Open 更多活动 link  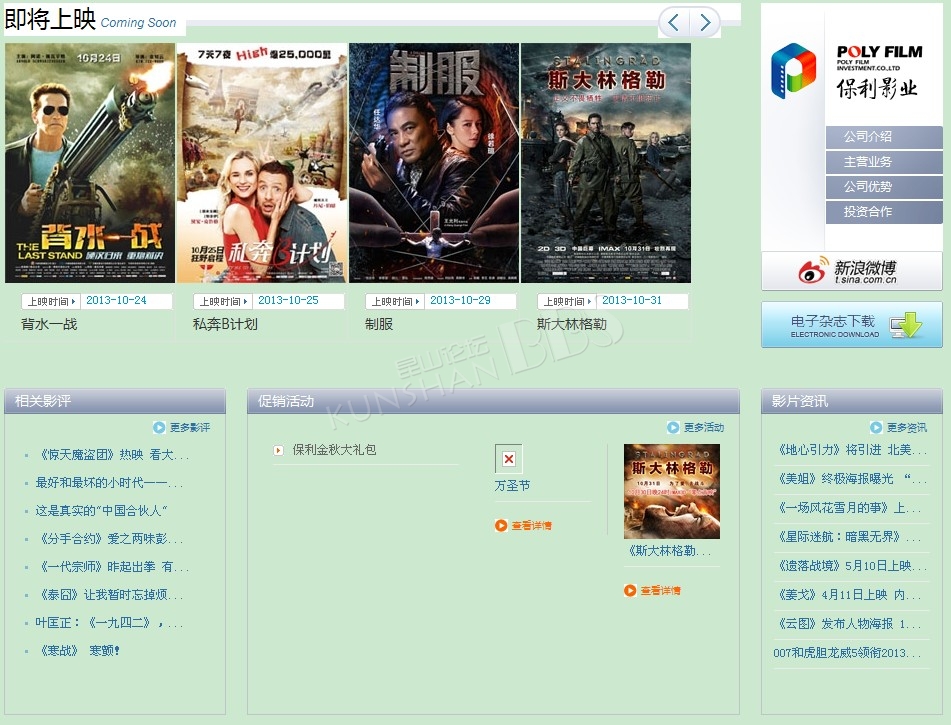[x=704, y=428]
